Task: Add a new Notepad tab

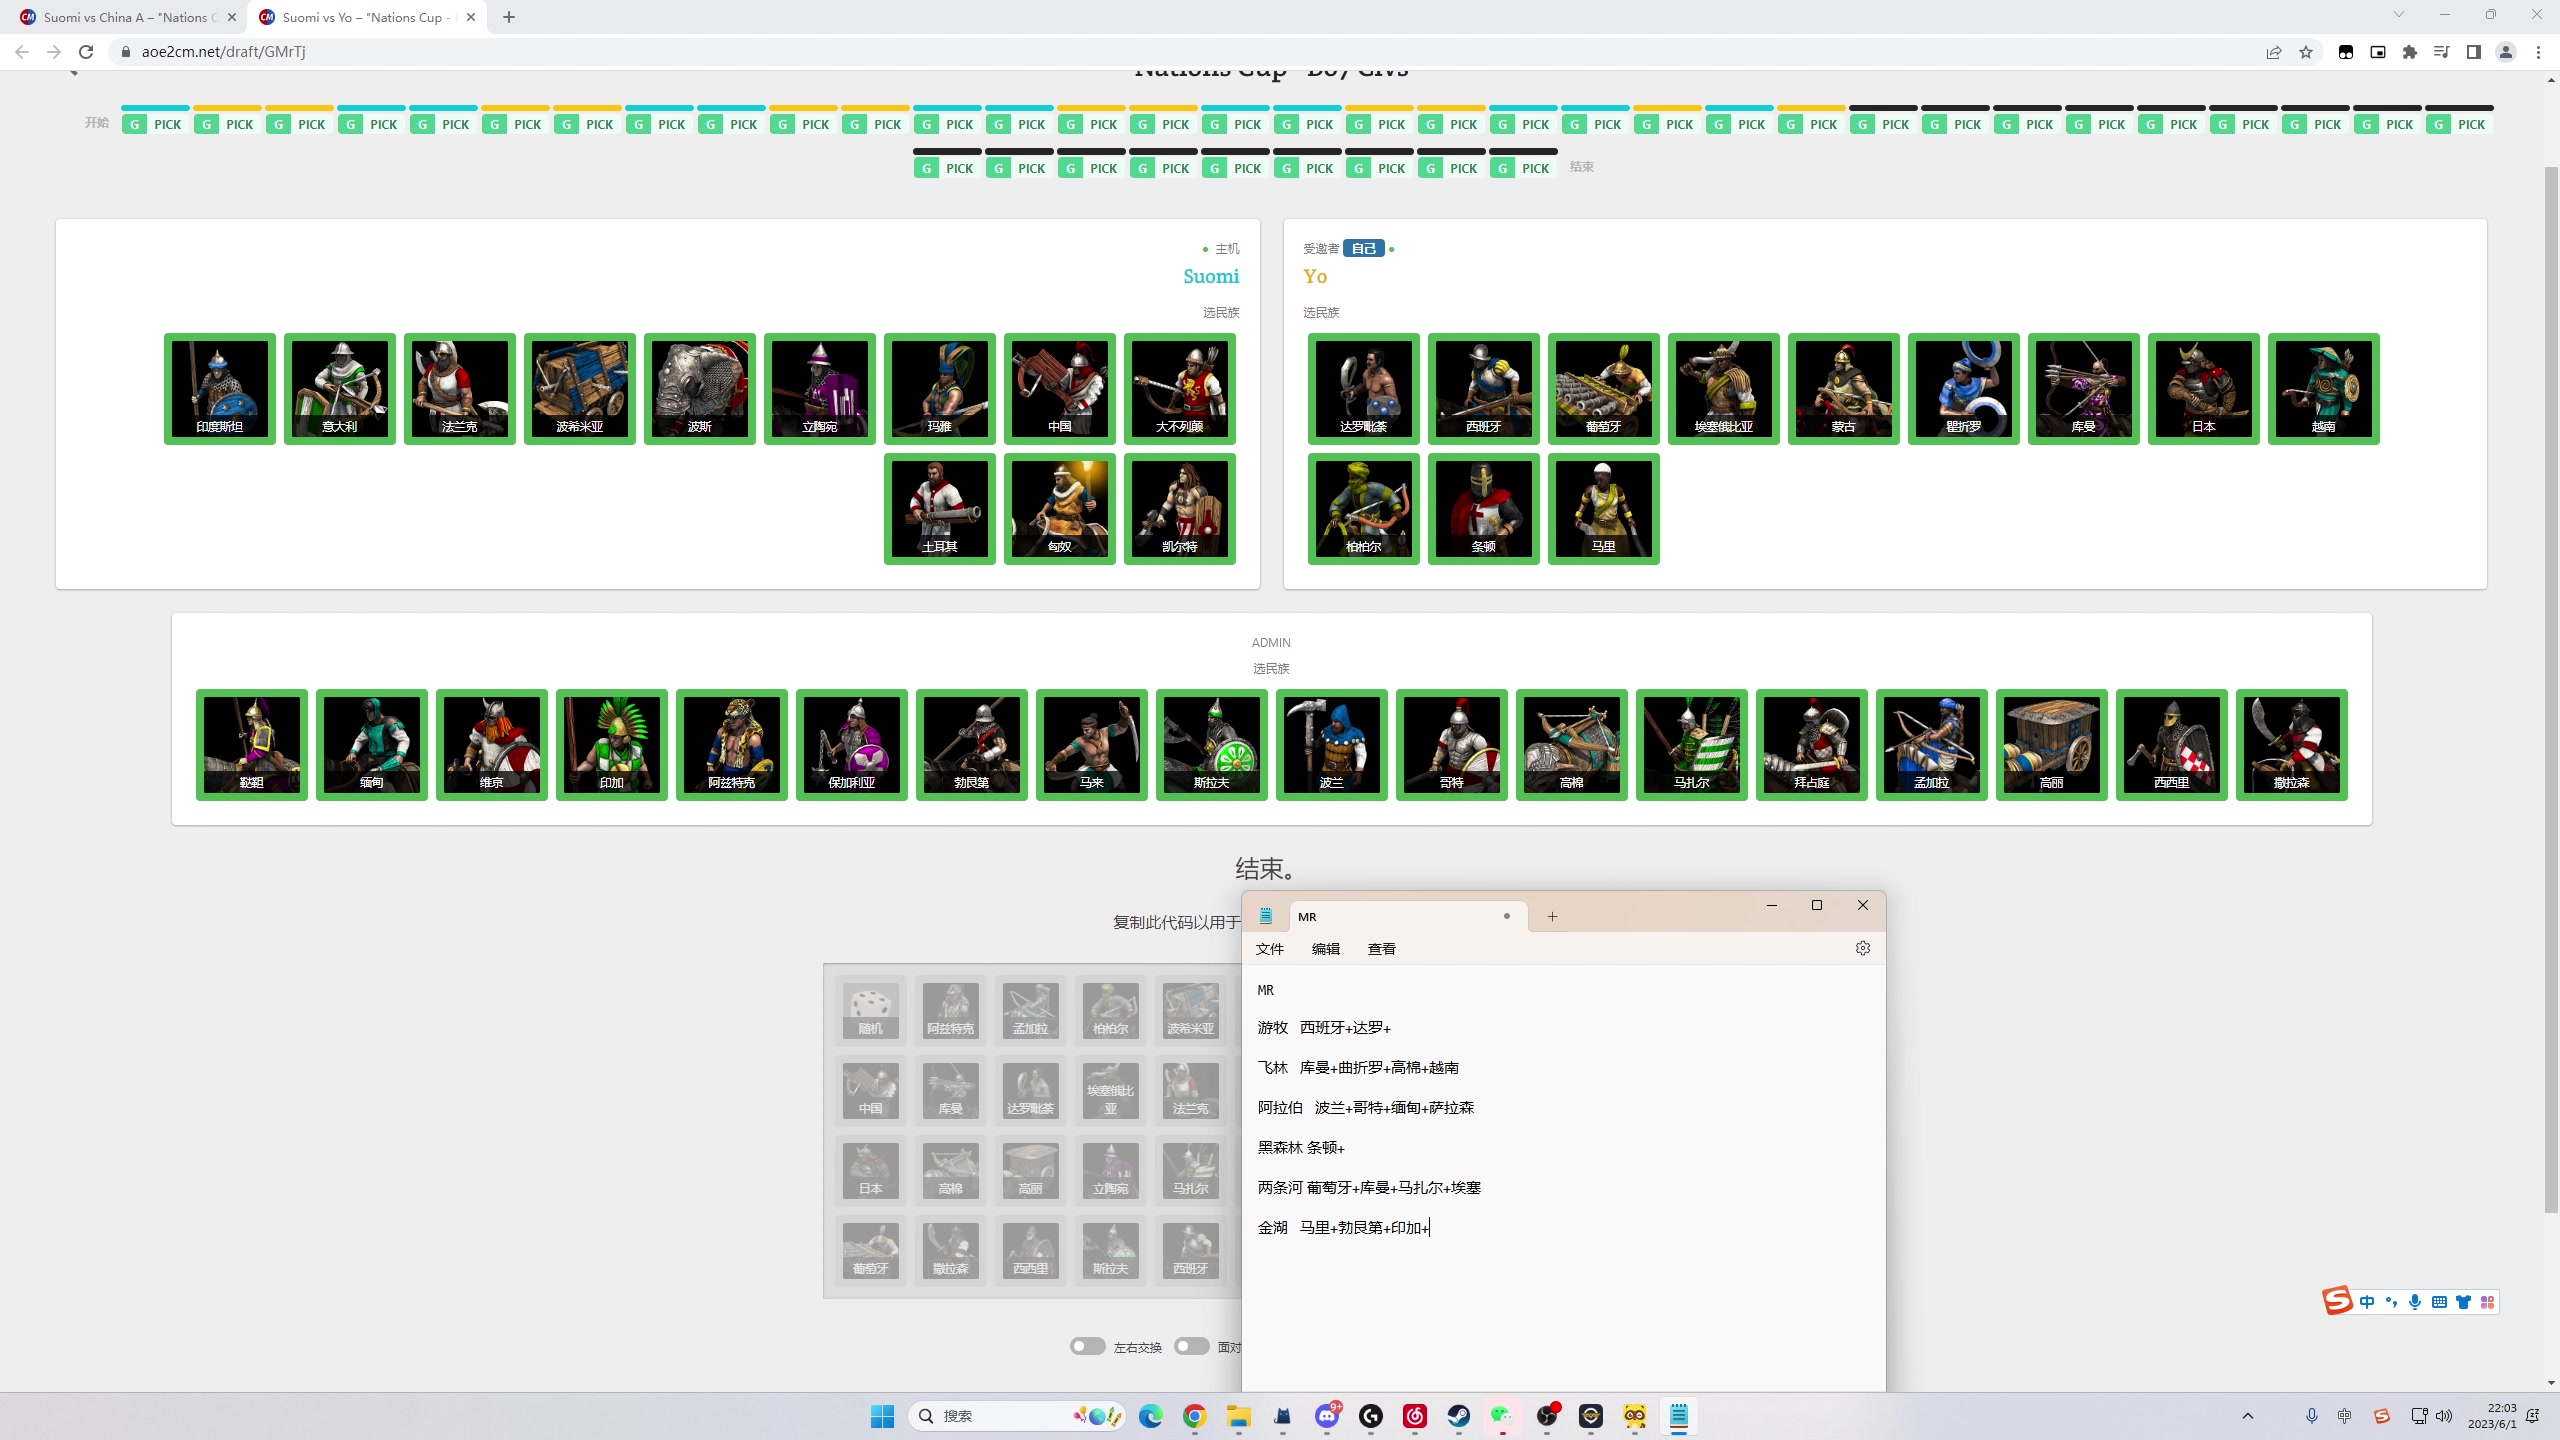Action: point(1552,916)
